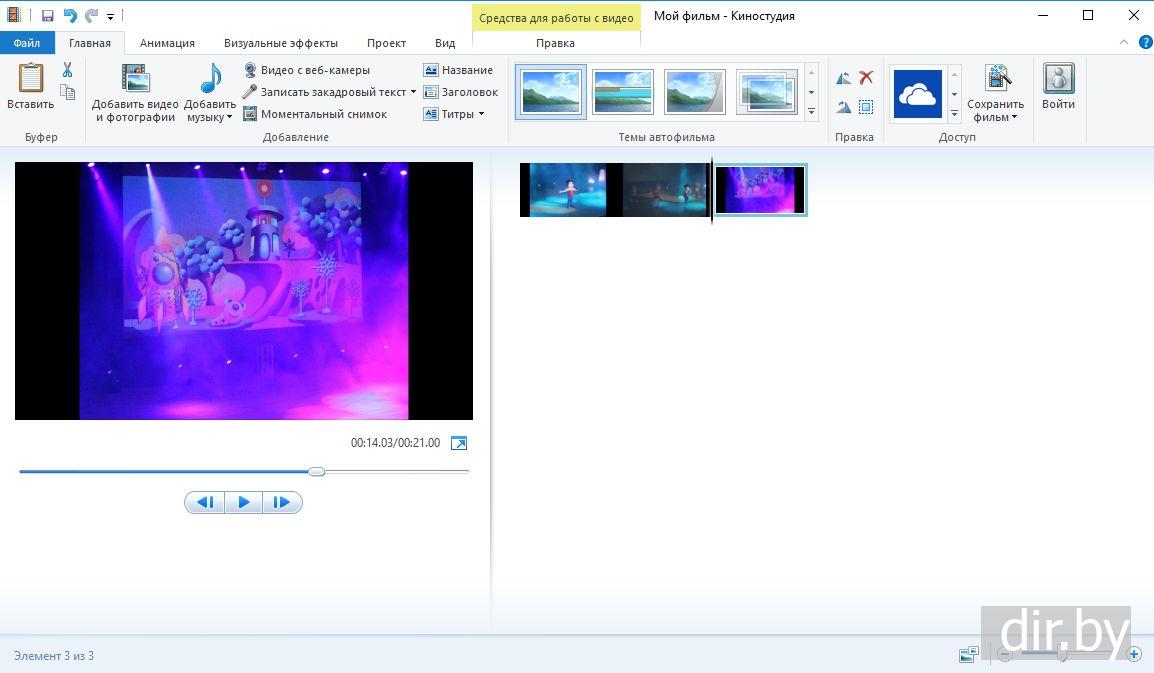
Task: Click the OneDrive cloud sharing icon
Action: (917, 94)
